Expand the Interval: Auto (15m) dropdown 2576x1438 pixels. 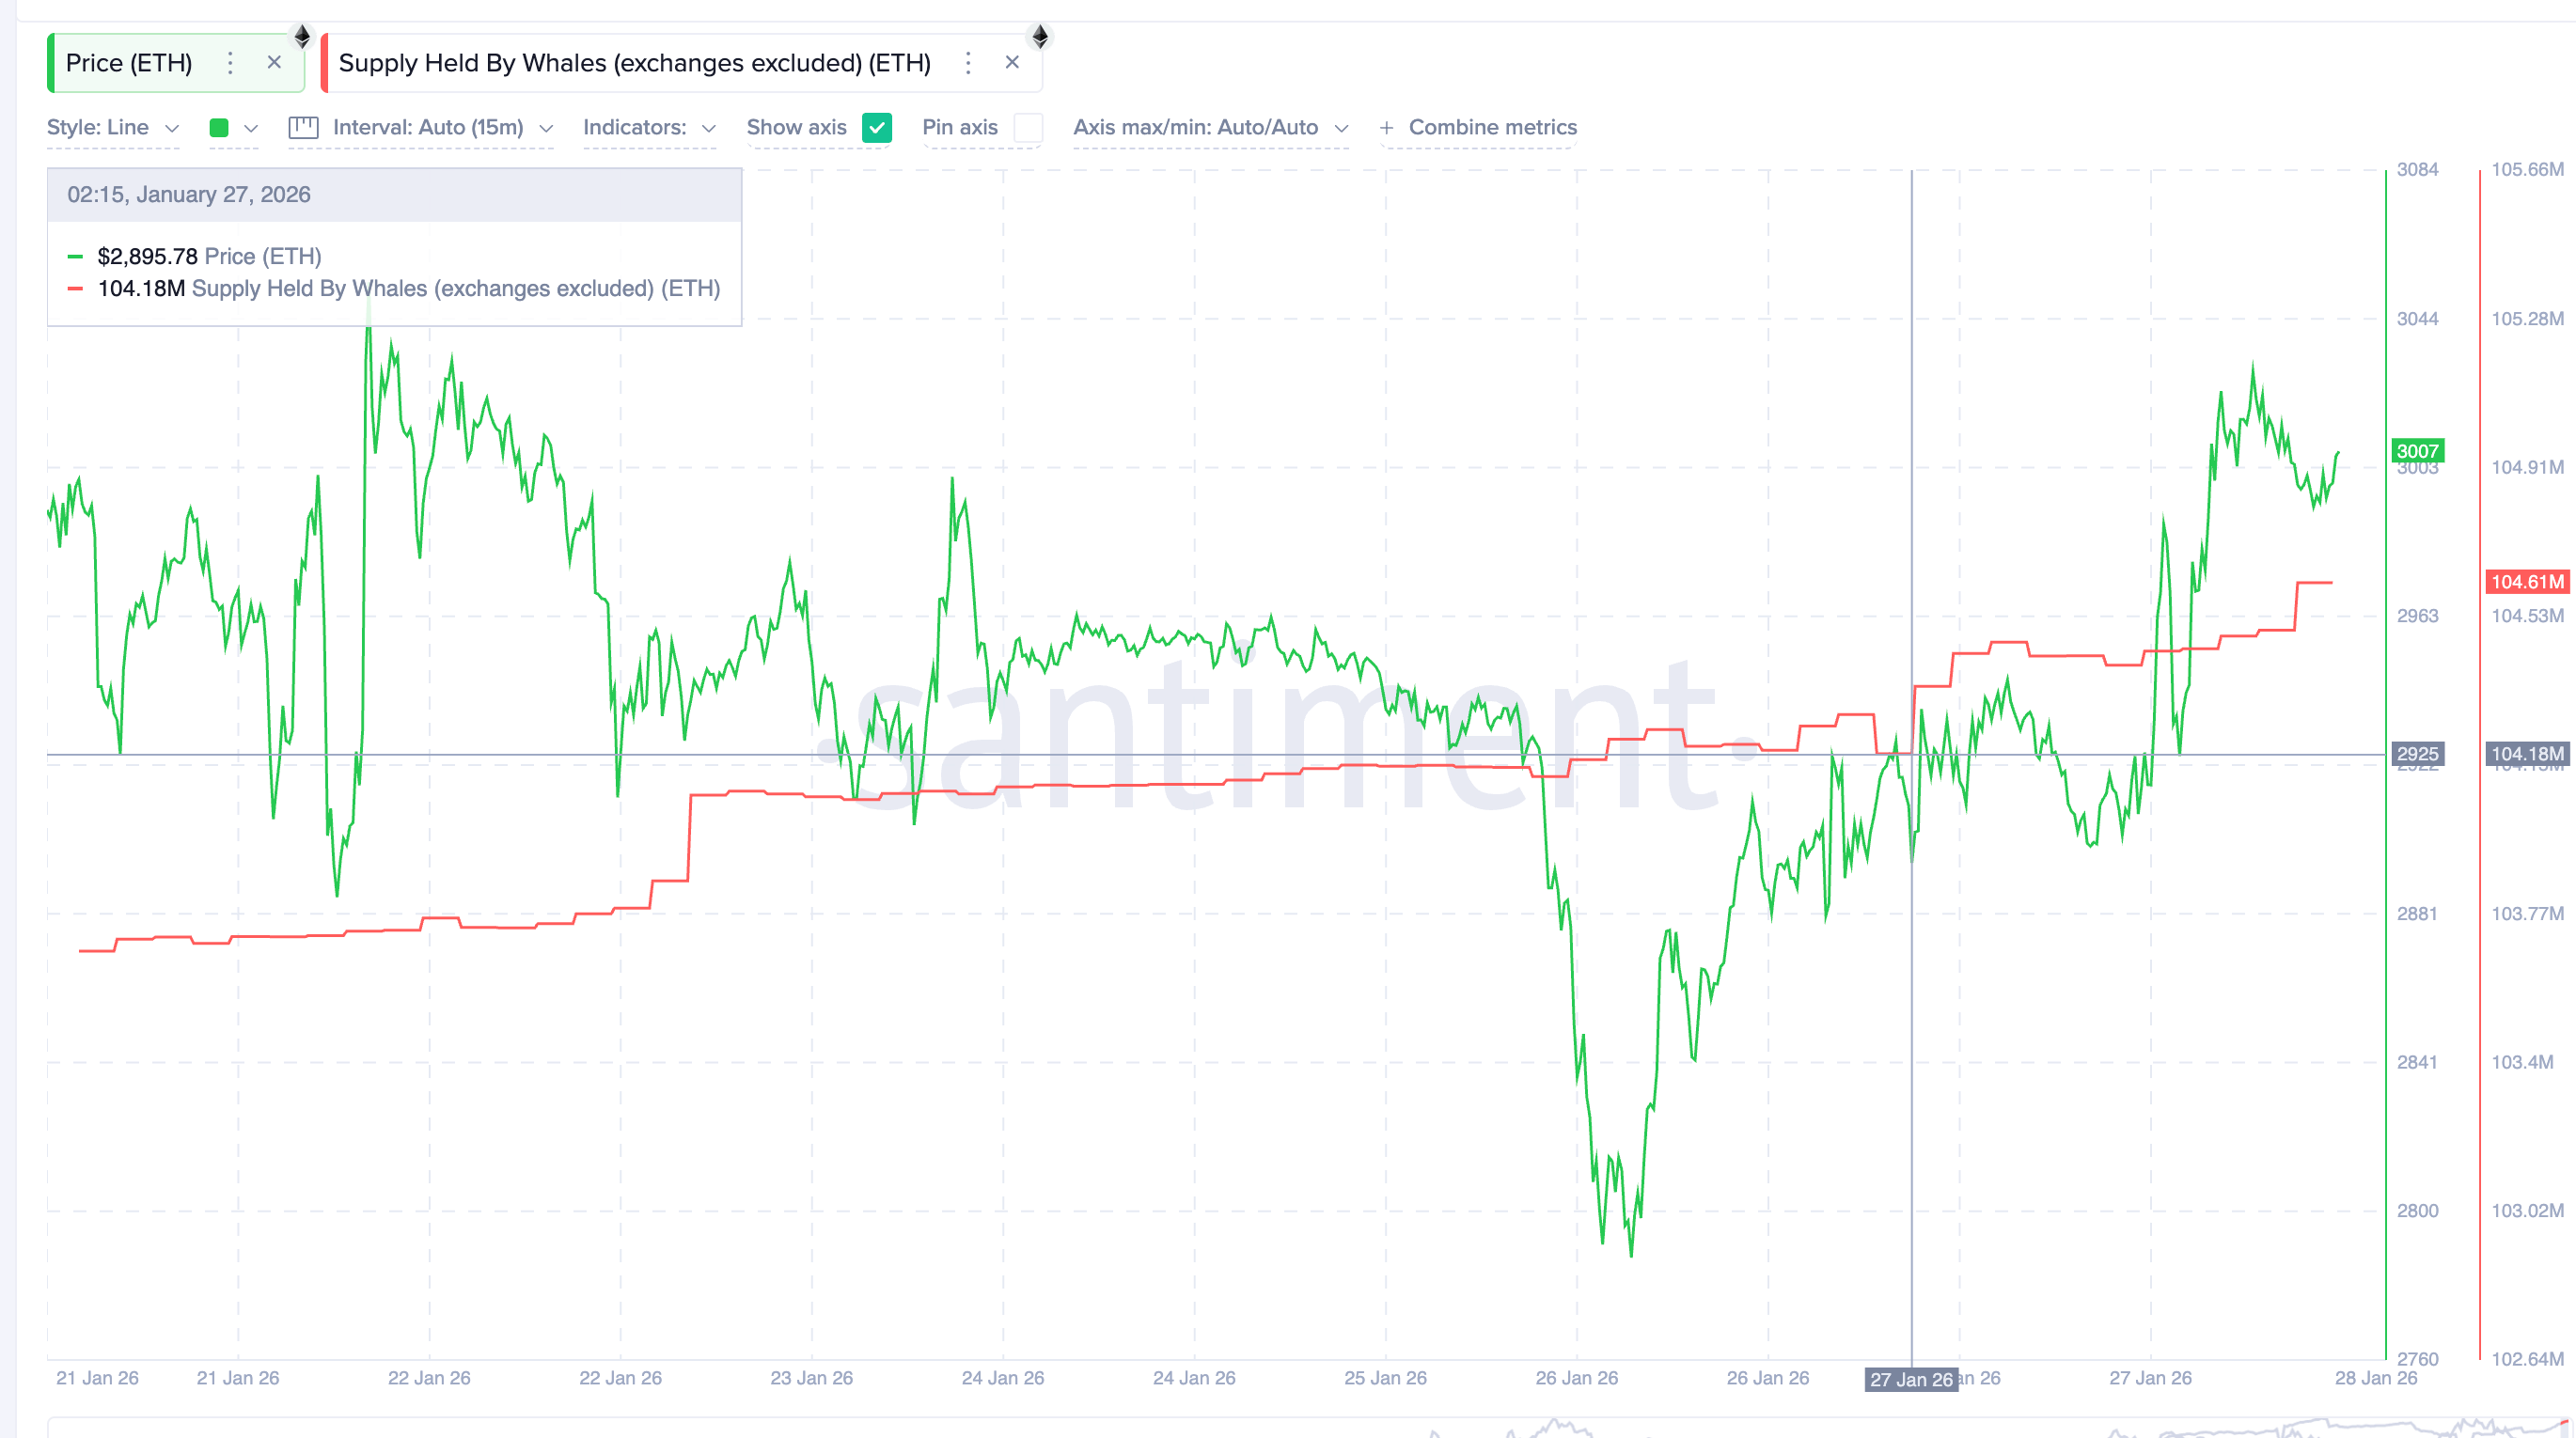coord(437,127)
